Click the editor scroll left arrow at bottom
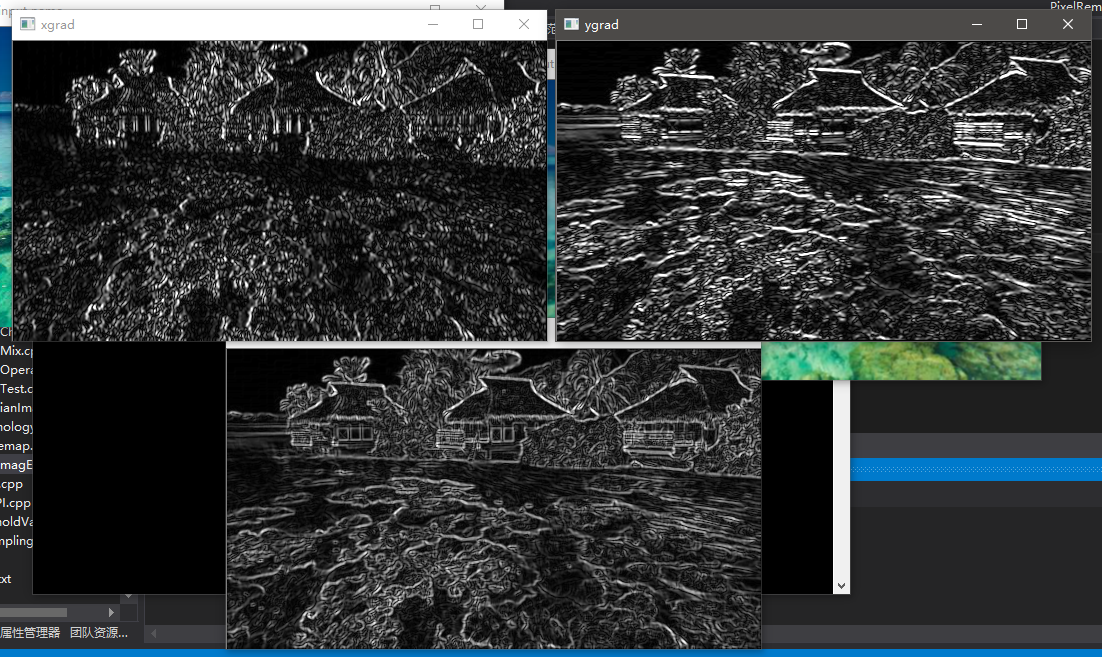This screenshot has width=1102, height=657. (154, 633)
